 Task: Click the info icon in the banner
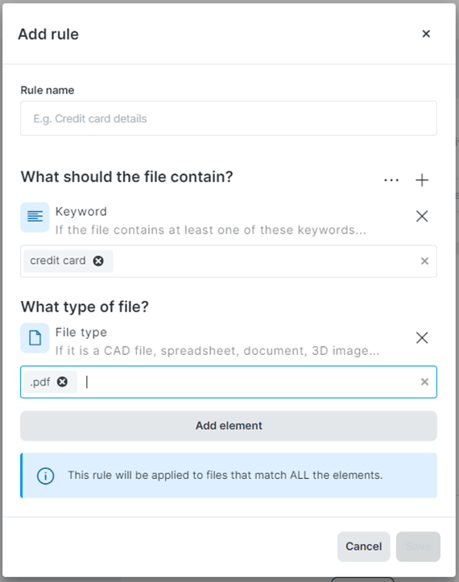(x=45, y=475)
